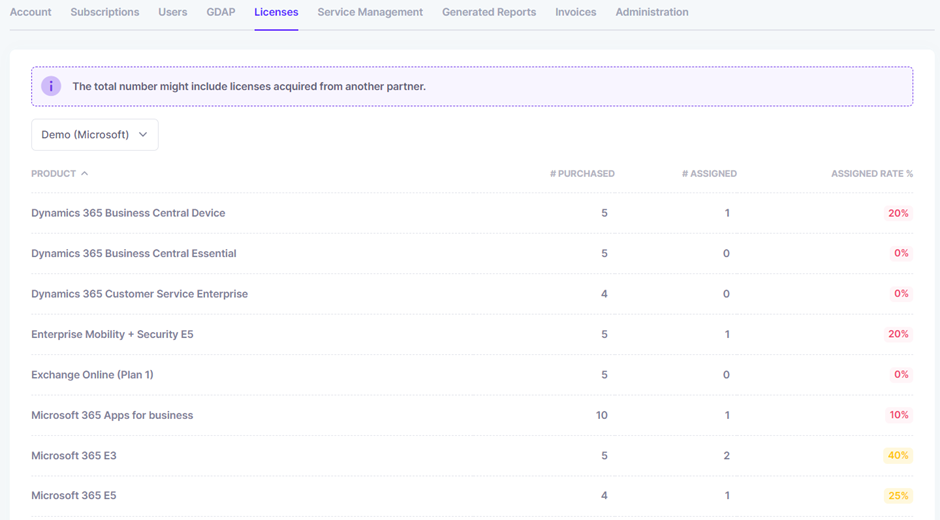Viewport: 940px width, 520px height.
Task: Open the Service Management tab
Action: coord(370,12)
